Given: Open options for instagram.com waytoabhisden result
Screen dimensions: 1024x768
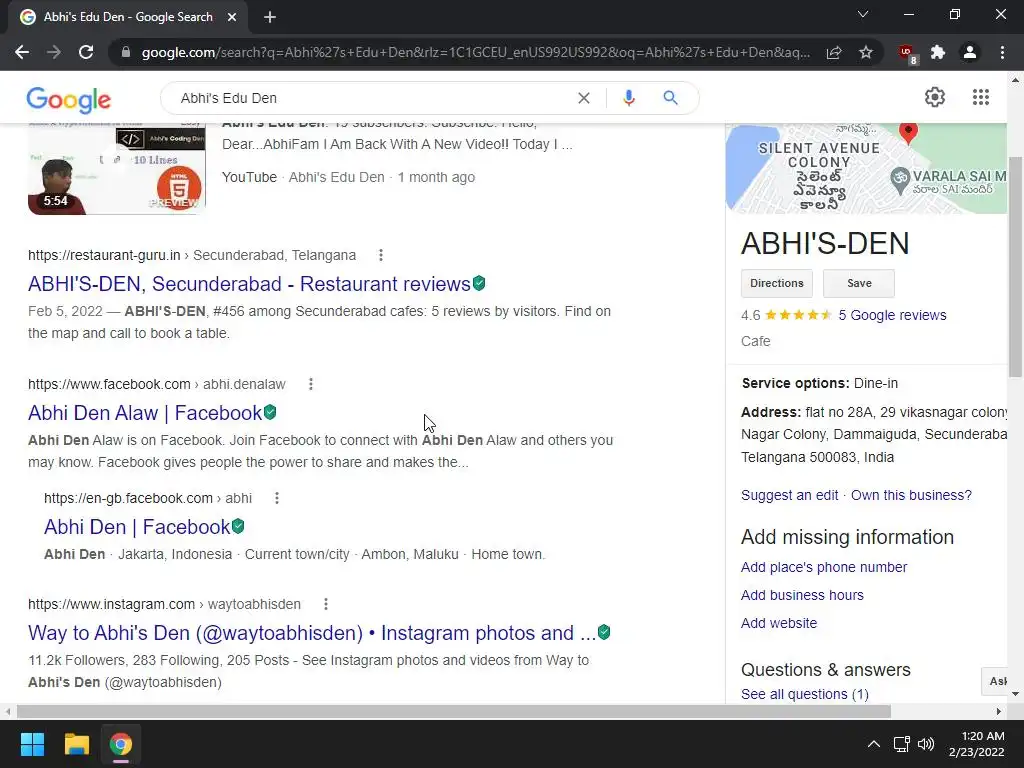Looking at the screenshot, I should click(326, 604).
